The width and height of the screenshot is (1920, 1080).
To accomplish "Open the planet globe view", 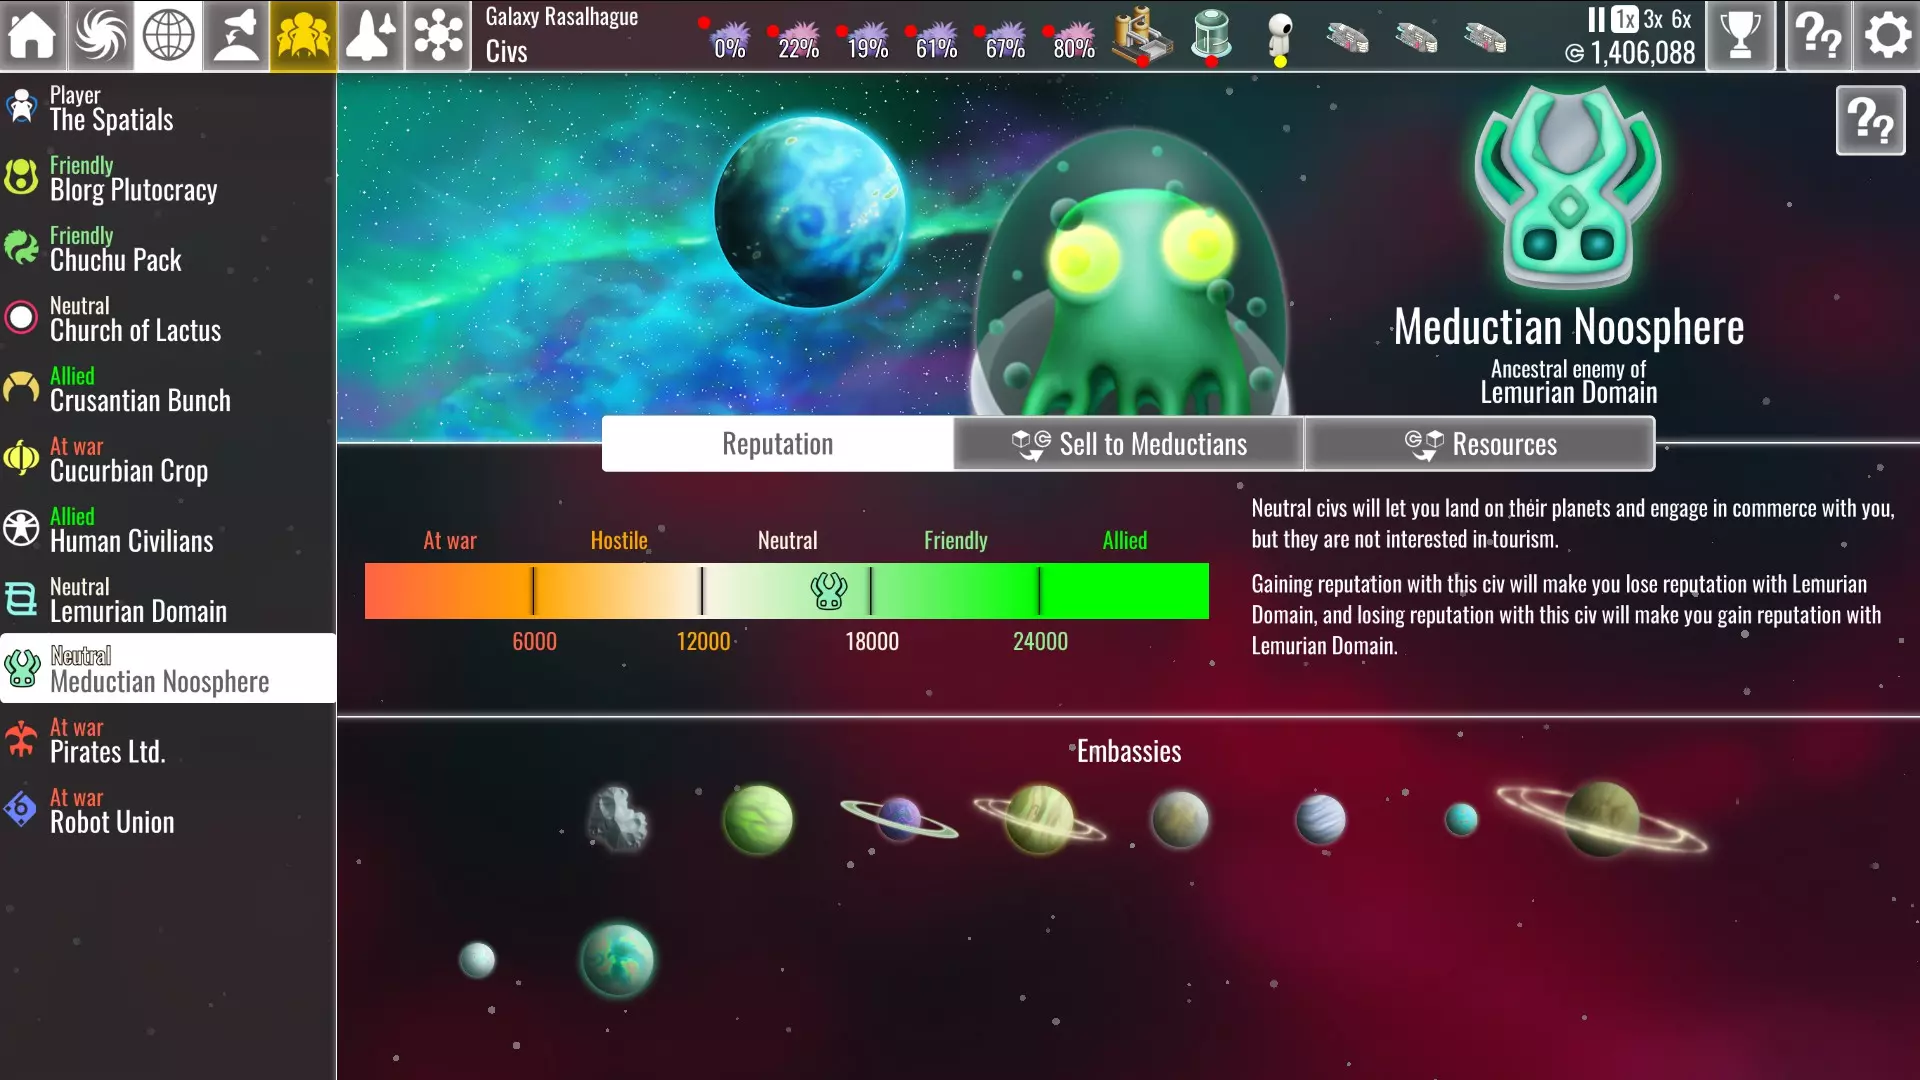I will [168, 36].
